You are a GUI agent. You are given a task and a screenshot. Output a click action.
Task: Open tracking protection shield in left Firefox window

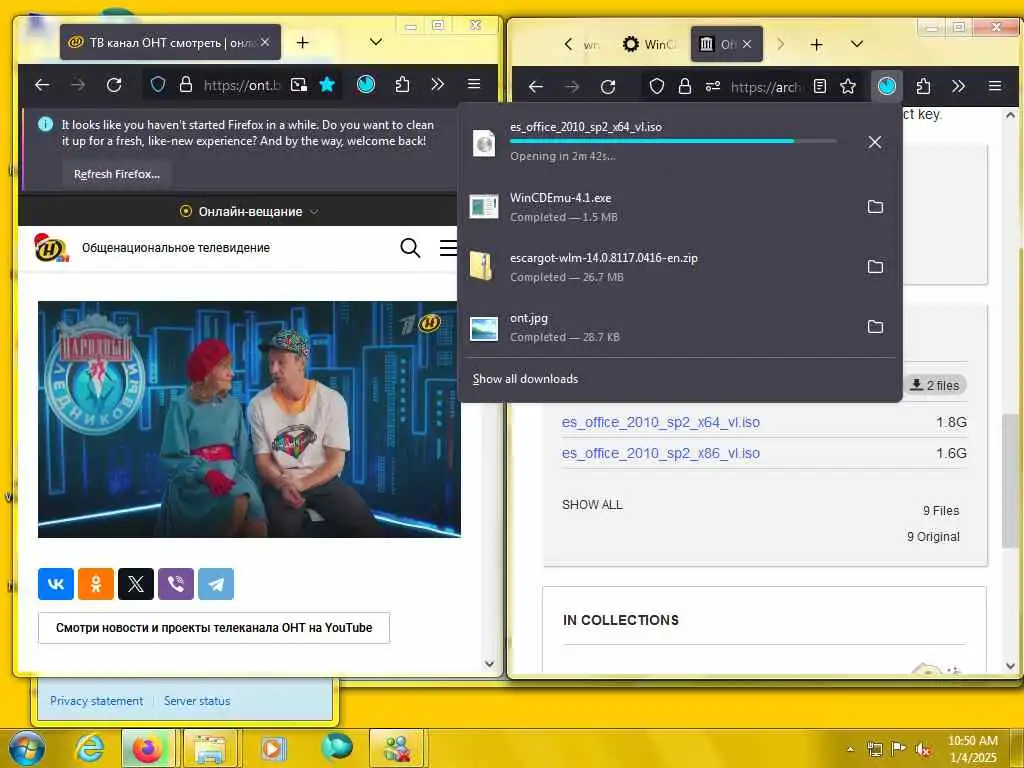[157, 85]
